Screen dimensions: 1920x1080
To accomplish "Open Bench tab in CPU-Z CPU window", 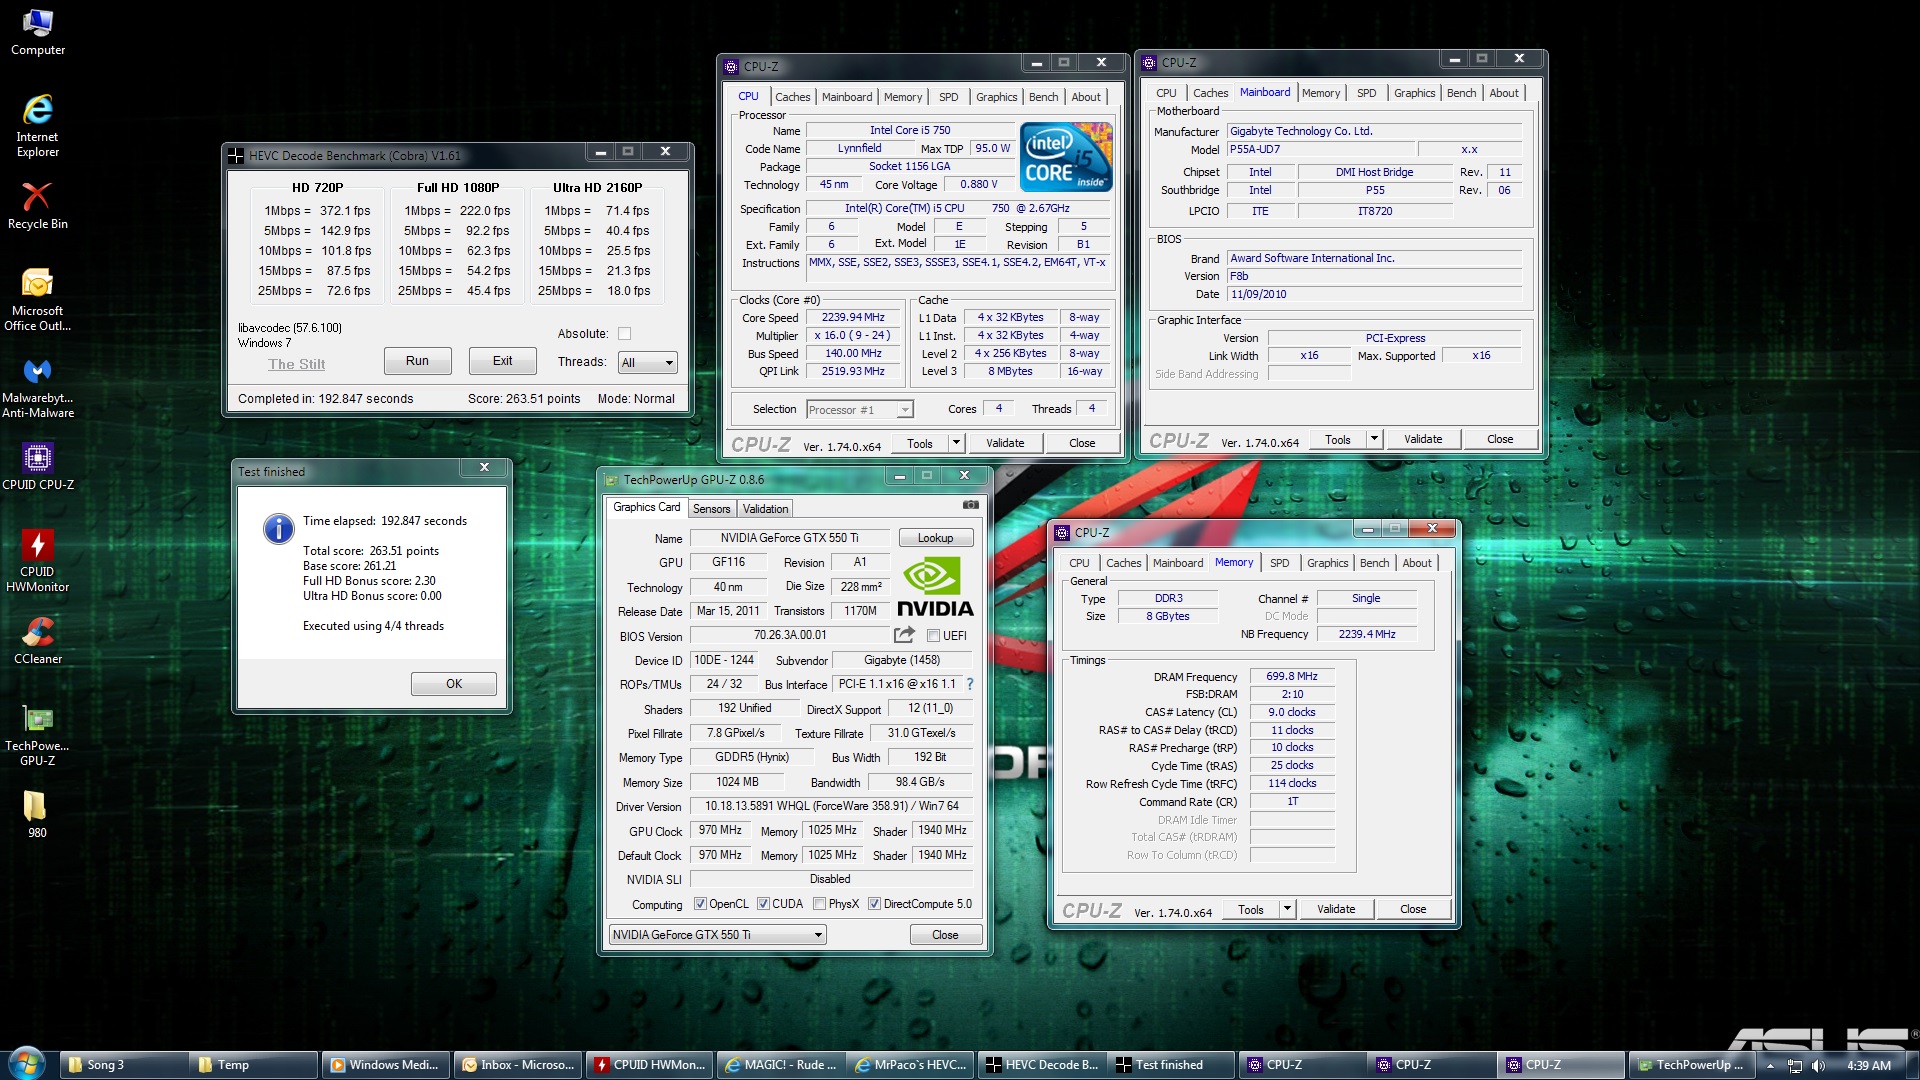I will [1043, 97].
